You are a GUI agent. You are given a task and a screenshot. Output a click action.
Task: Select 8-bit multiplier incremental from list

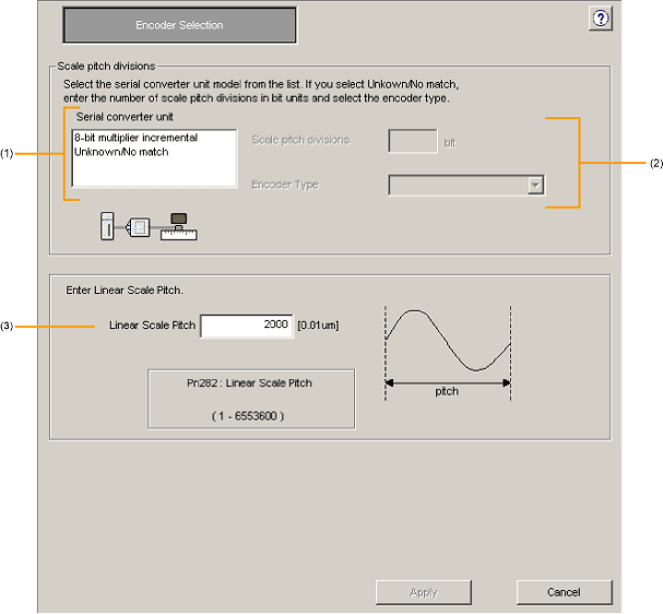pos(136,138)
